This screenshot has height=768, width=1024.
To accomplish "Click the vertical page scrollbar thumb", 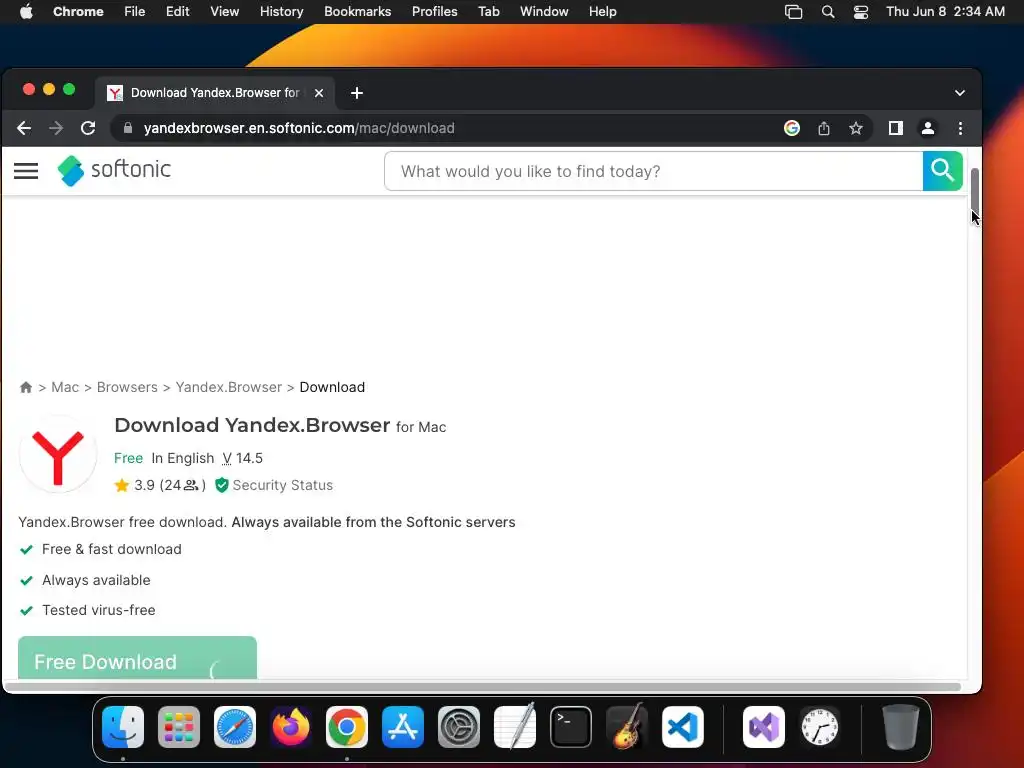I will point(974,189).
